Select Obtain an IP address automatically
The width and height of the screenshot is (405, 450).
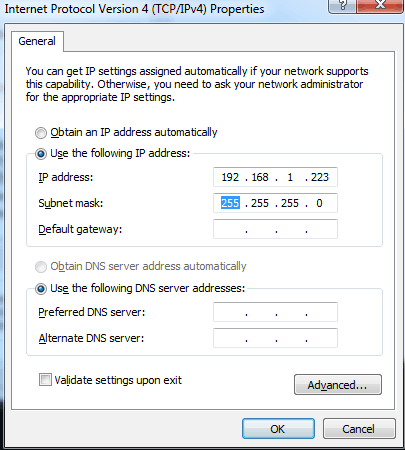tap(41, 133)
